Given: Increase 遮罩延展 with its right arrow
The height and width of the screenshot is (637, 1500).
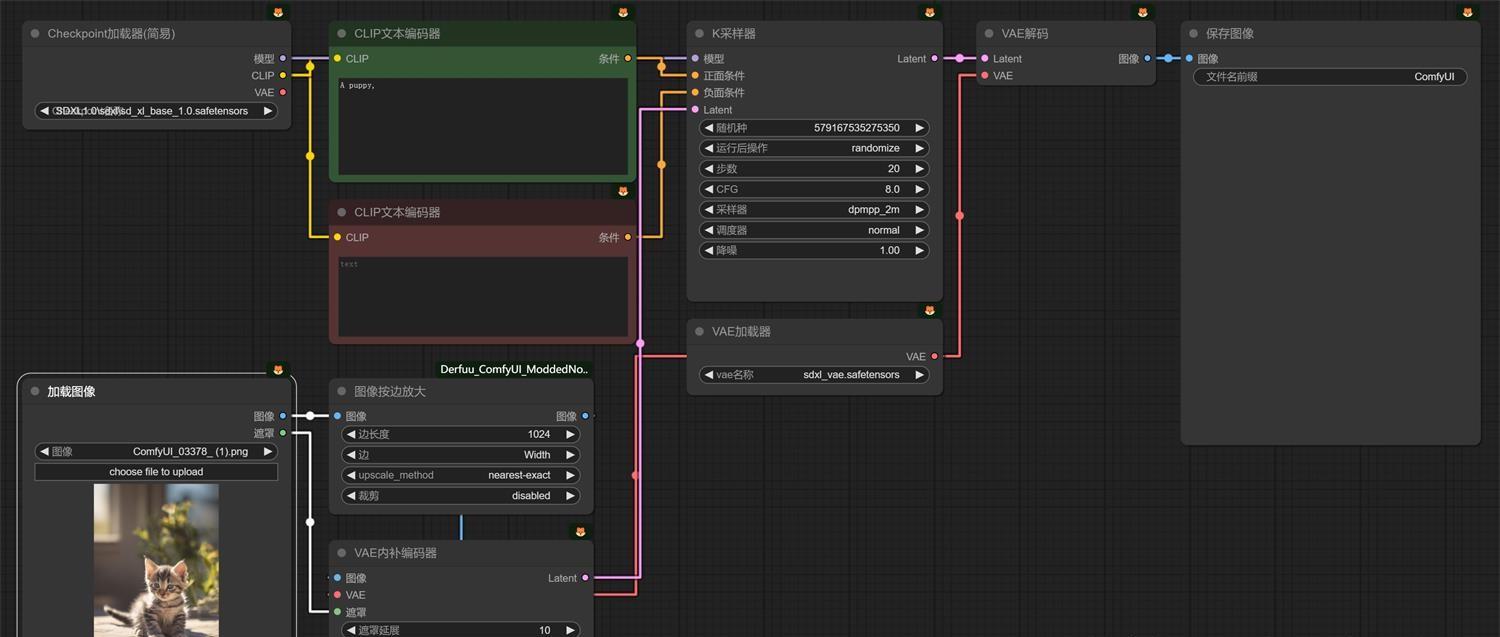Looking at the screenshot, I should [x=571, y=630].
